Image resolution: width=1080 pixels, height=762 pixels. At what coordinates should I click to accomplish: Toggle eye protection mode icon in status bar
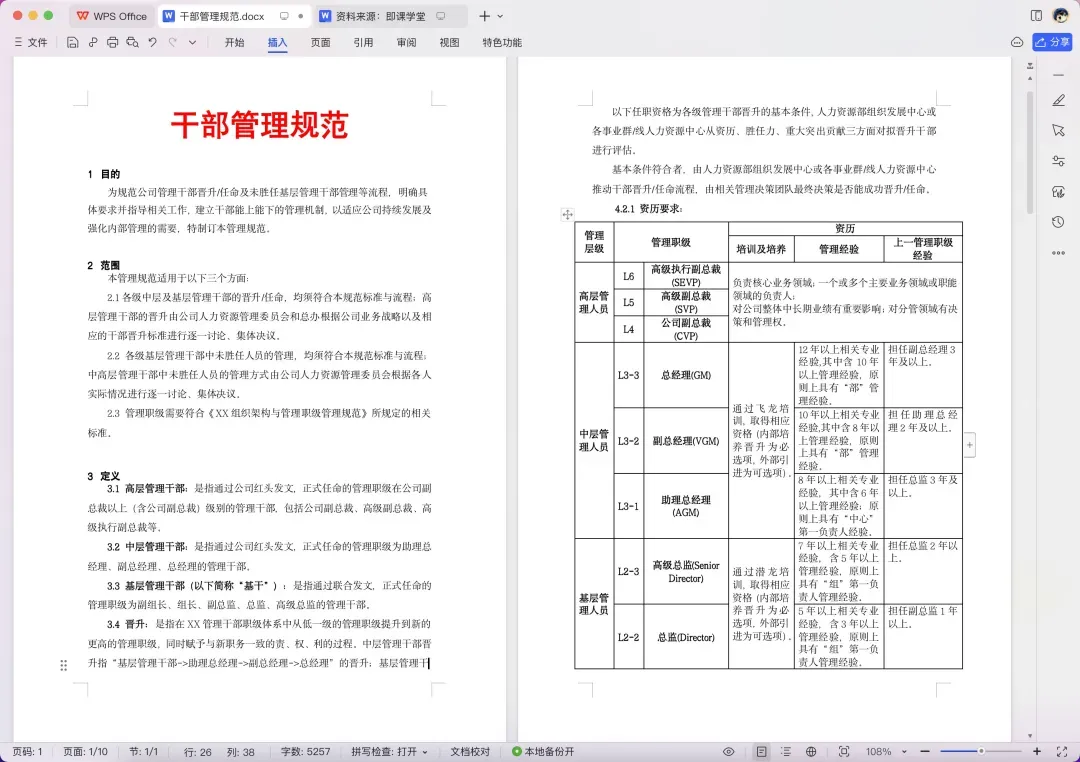click(729, 751)
